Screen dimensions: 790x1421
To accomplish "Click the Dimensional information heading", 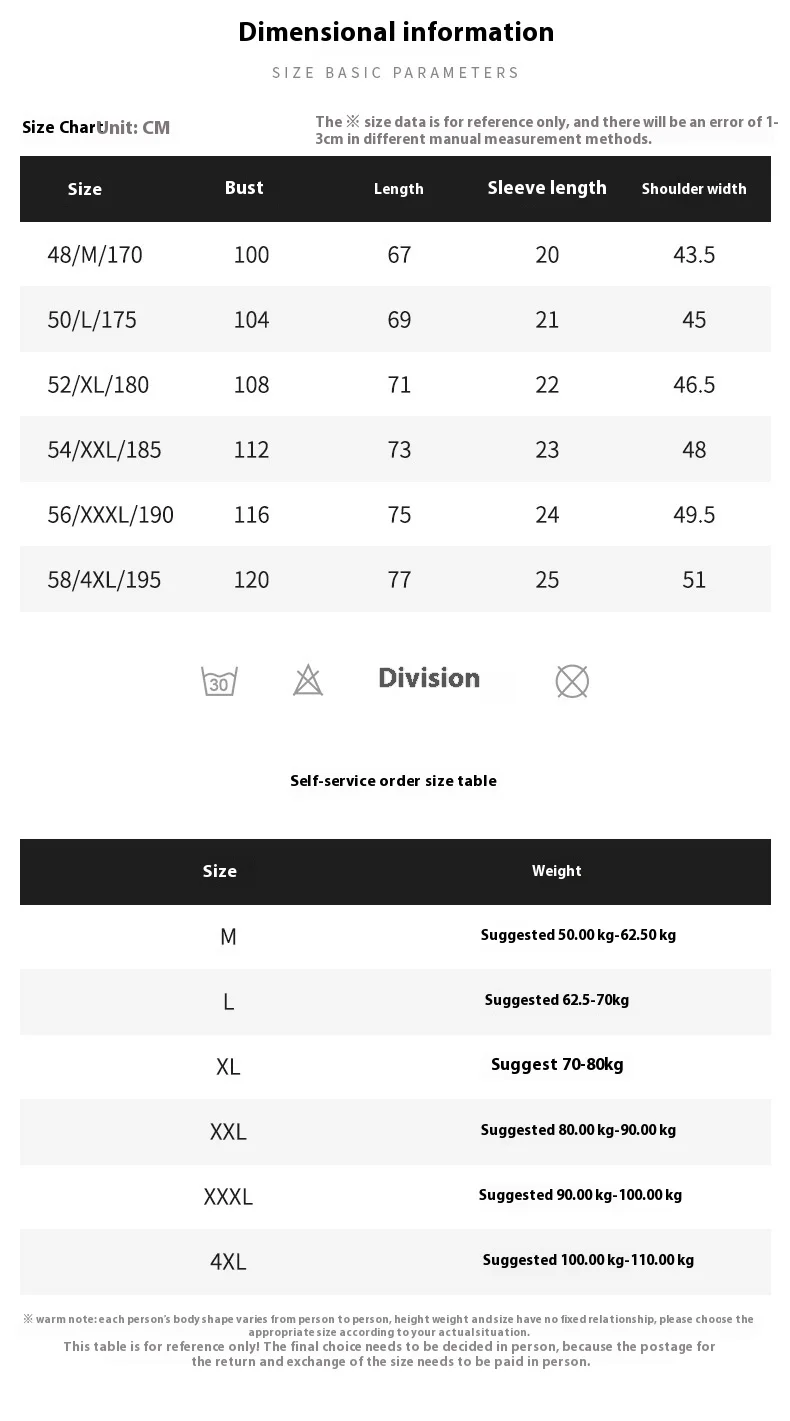I will (396, 32).
